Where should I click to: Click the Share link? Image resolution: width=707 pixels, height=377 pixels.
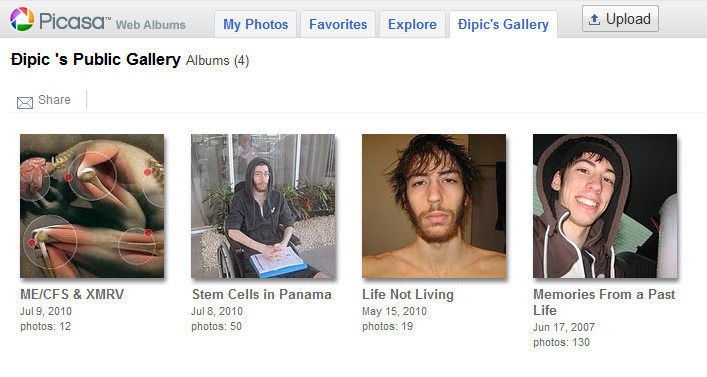click(54, 100)
